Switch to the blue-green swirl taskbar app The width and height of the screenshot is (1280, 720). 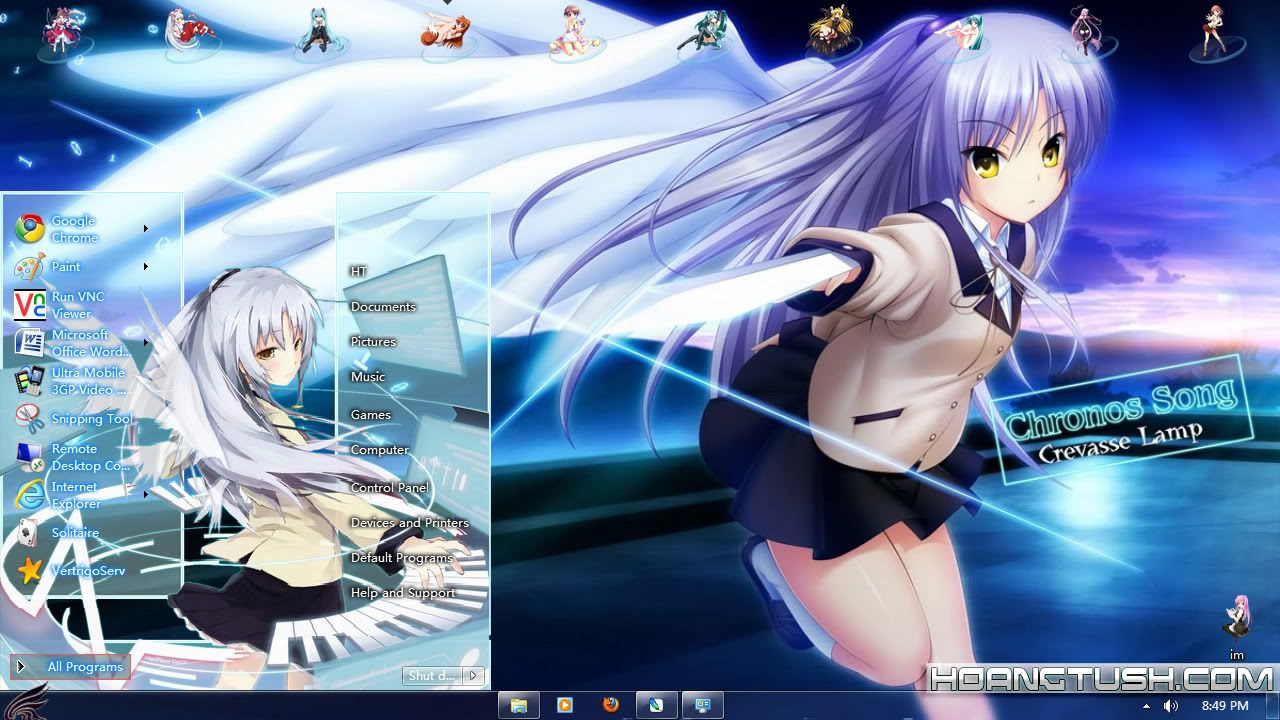coord(657,705)
